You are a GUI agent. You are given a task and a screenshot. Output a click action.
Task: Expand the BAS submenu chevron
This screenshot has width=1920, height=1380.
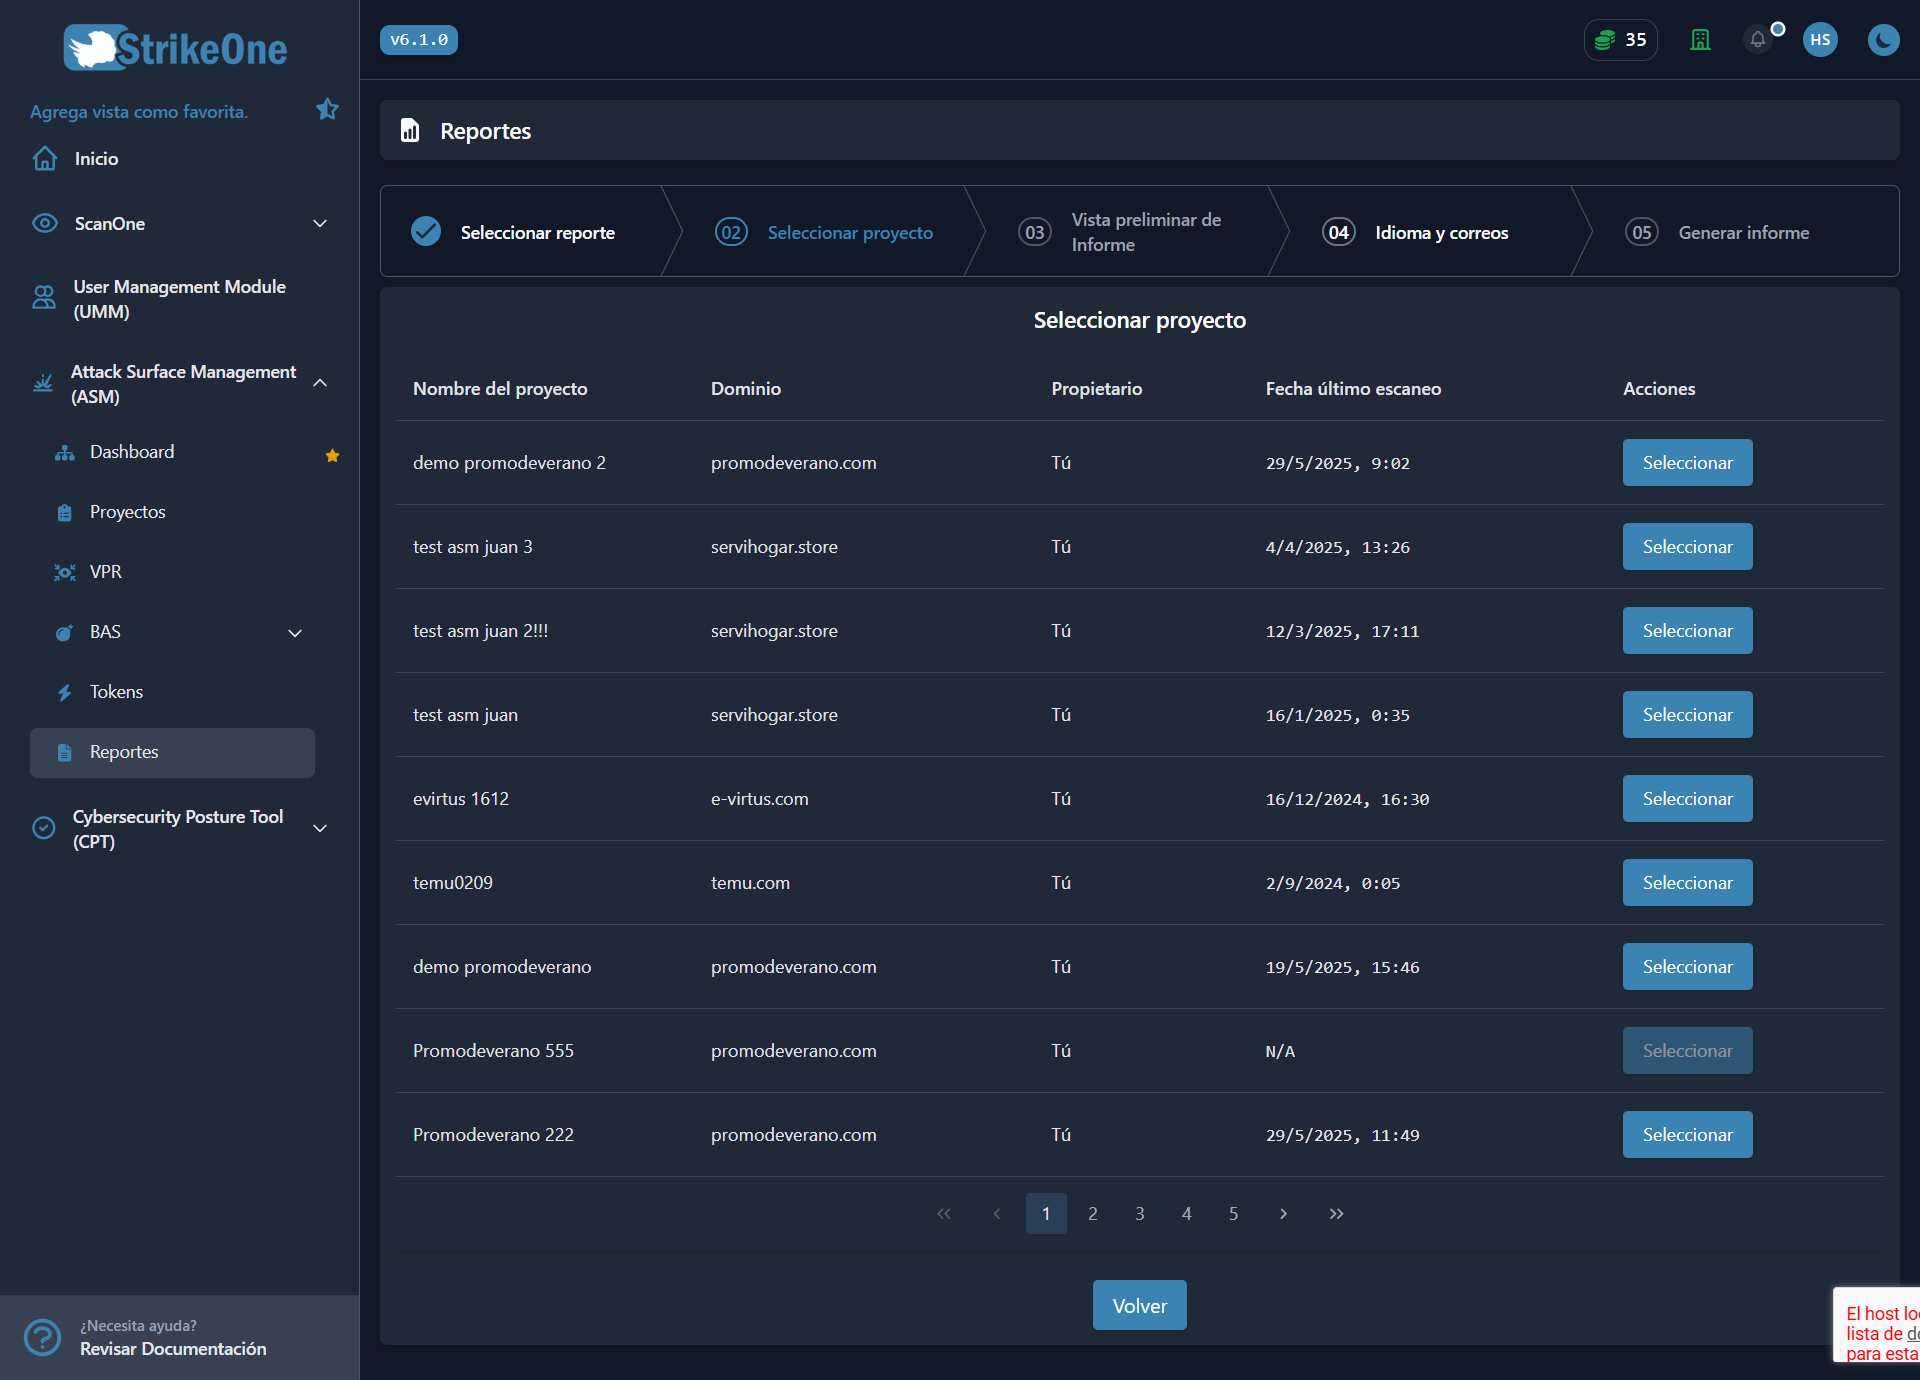click(x=295, y=633)
